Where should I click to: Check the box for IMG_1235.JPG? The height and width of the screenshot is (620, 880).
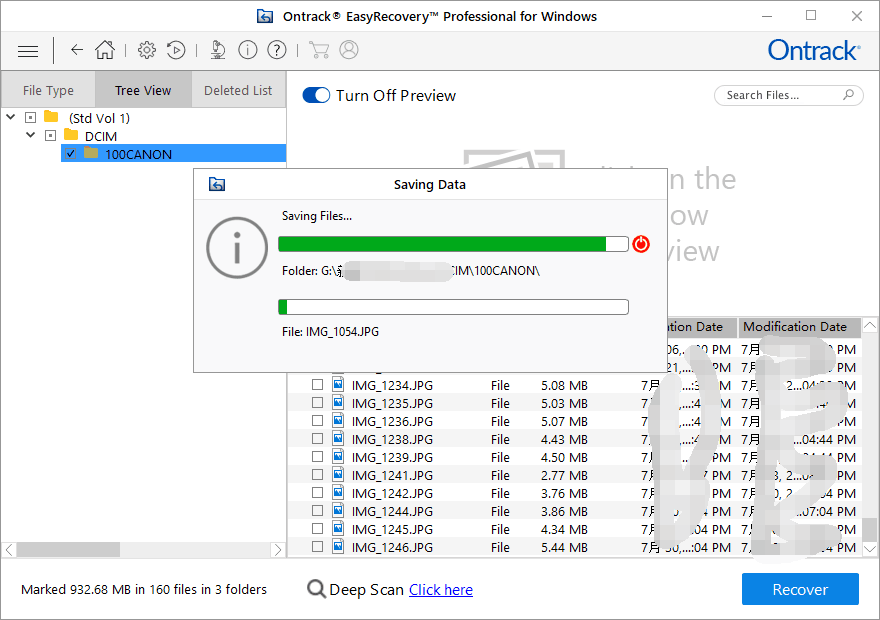pos(318,403)
